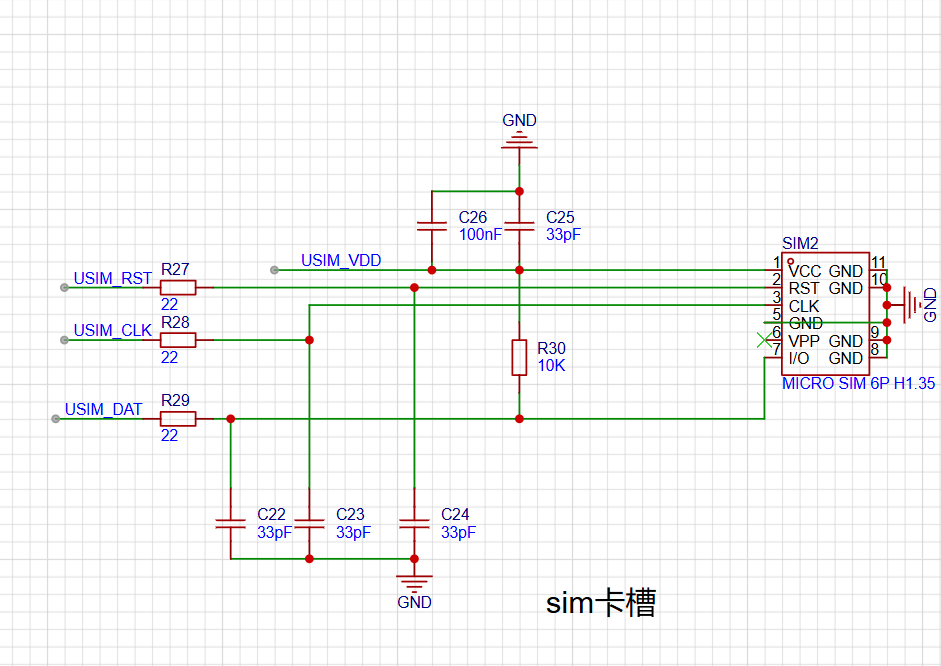Select the SIM2 connector component body
941x666 pixels.
pyautogui.click(x=825, y=314)
